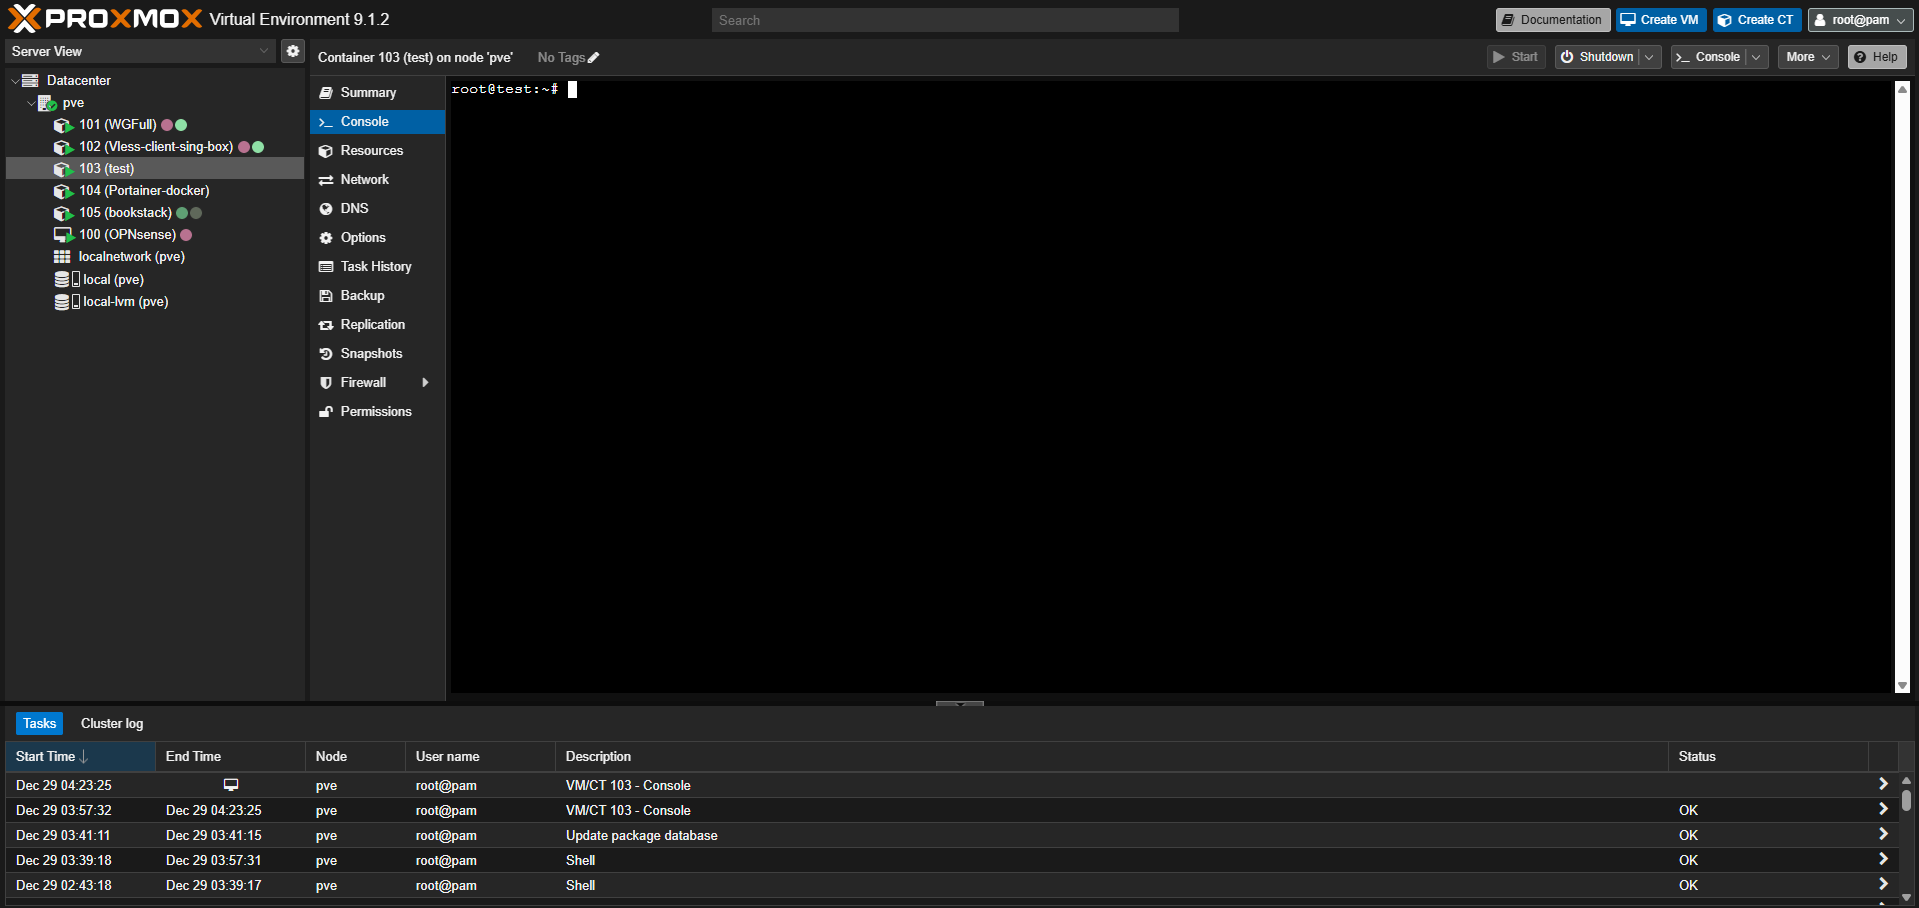Click running console monitor icon in End Time
1919x908 pixels.
coord(231,785)
